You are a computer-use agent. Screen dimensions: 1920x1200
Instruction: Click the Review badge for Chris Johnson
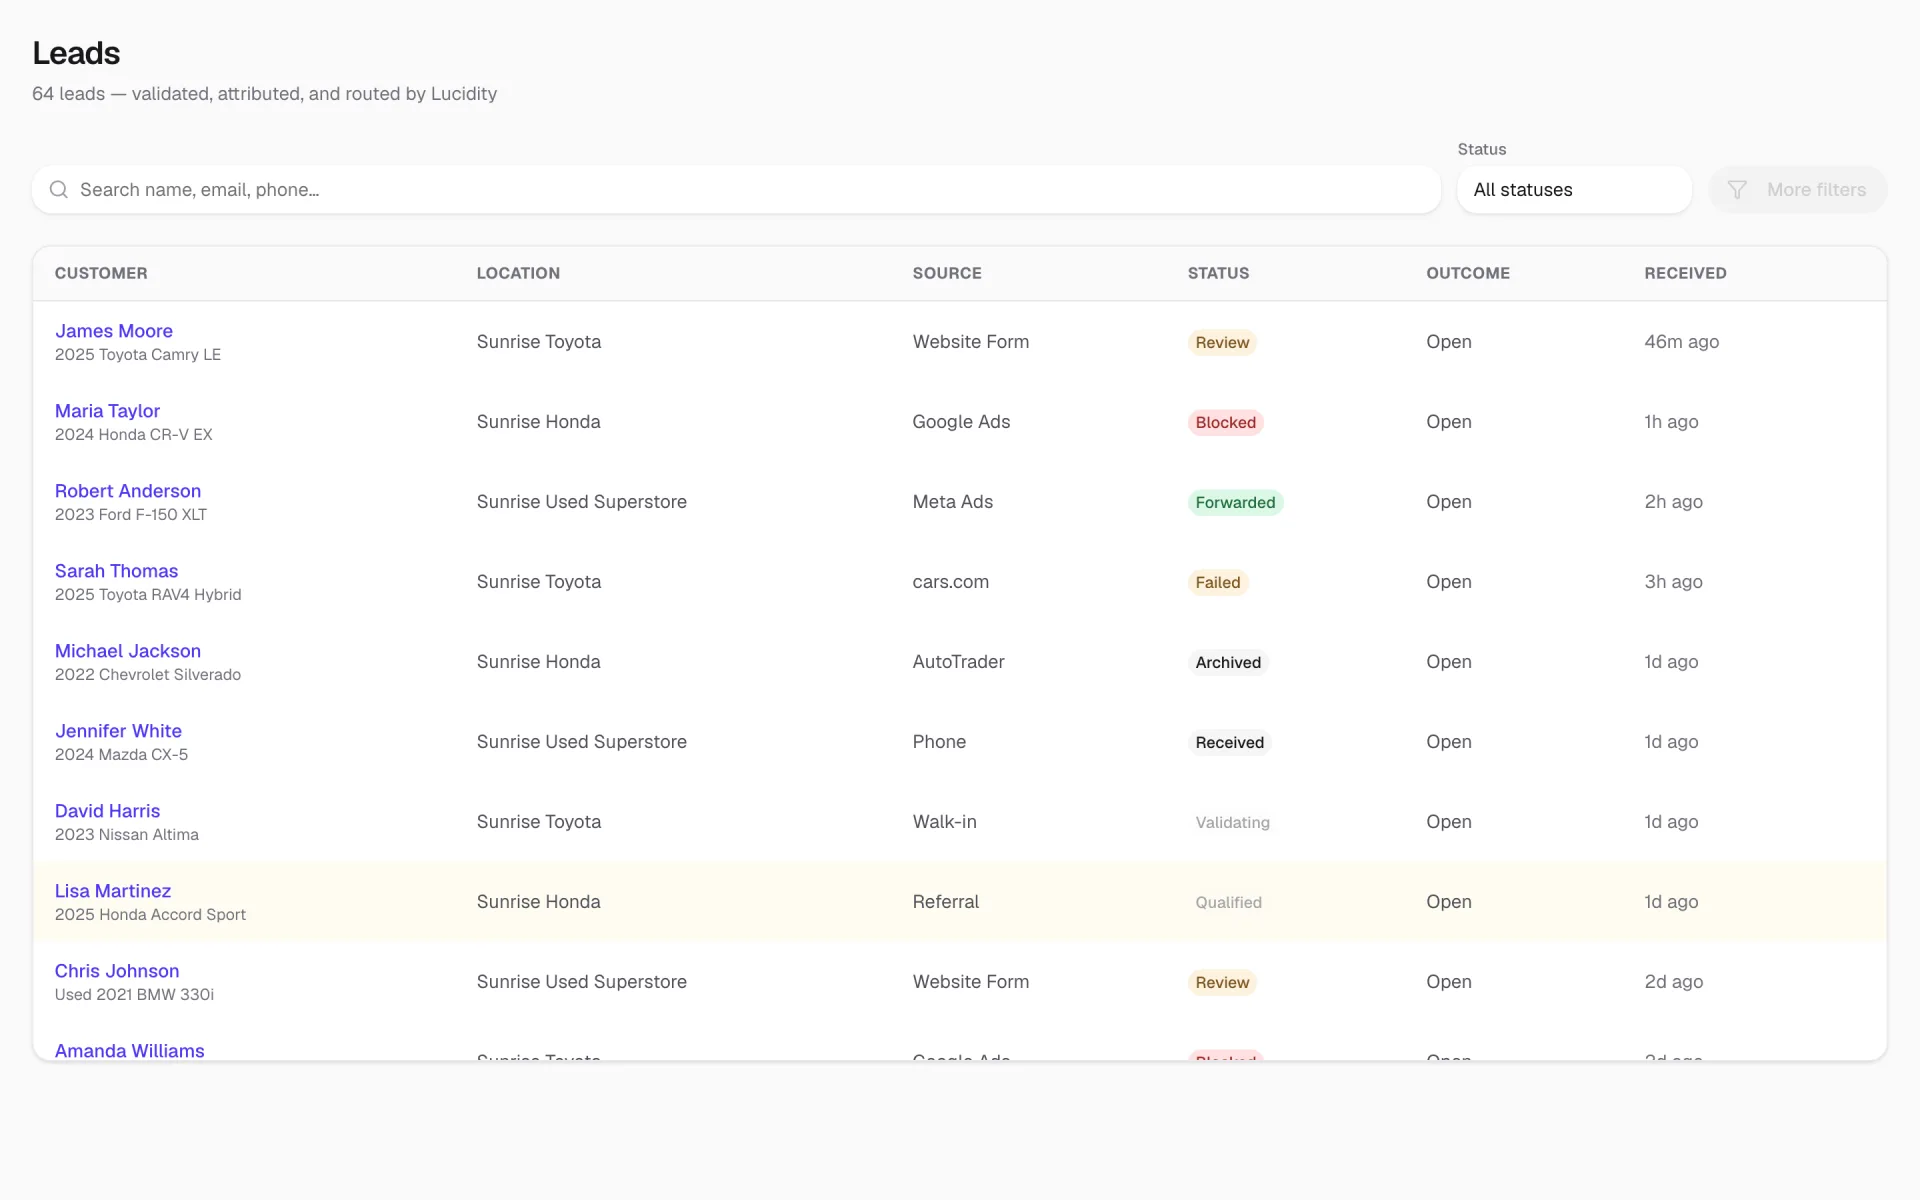pos(1222,982)
